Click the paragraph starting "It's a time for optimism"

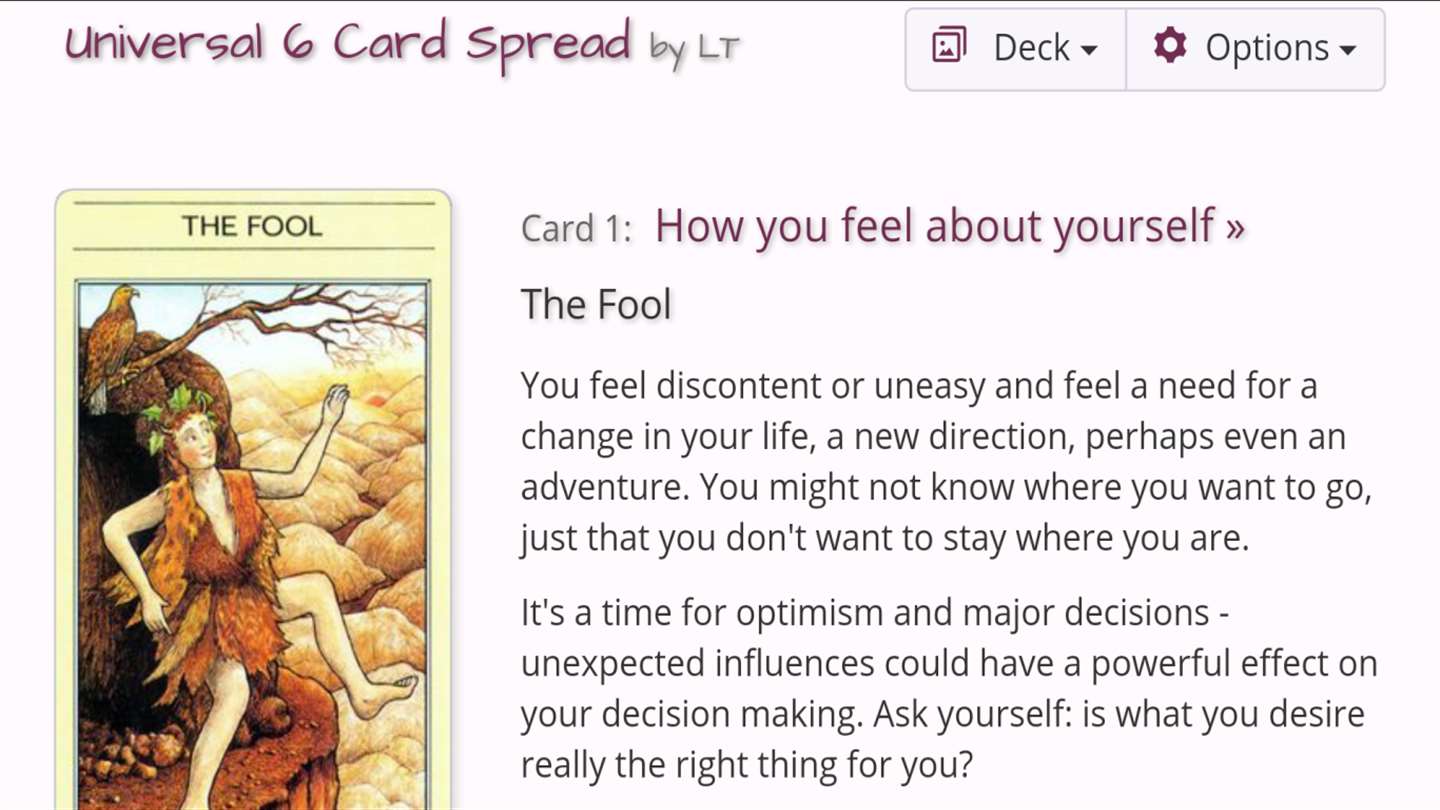coord(948,689)
